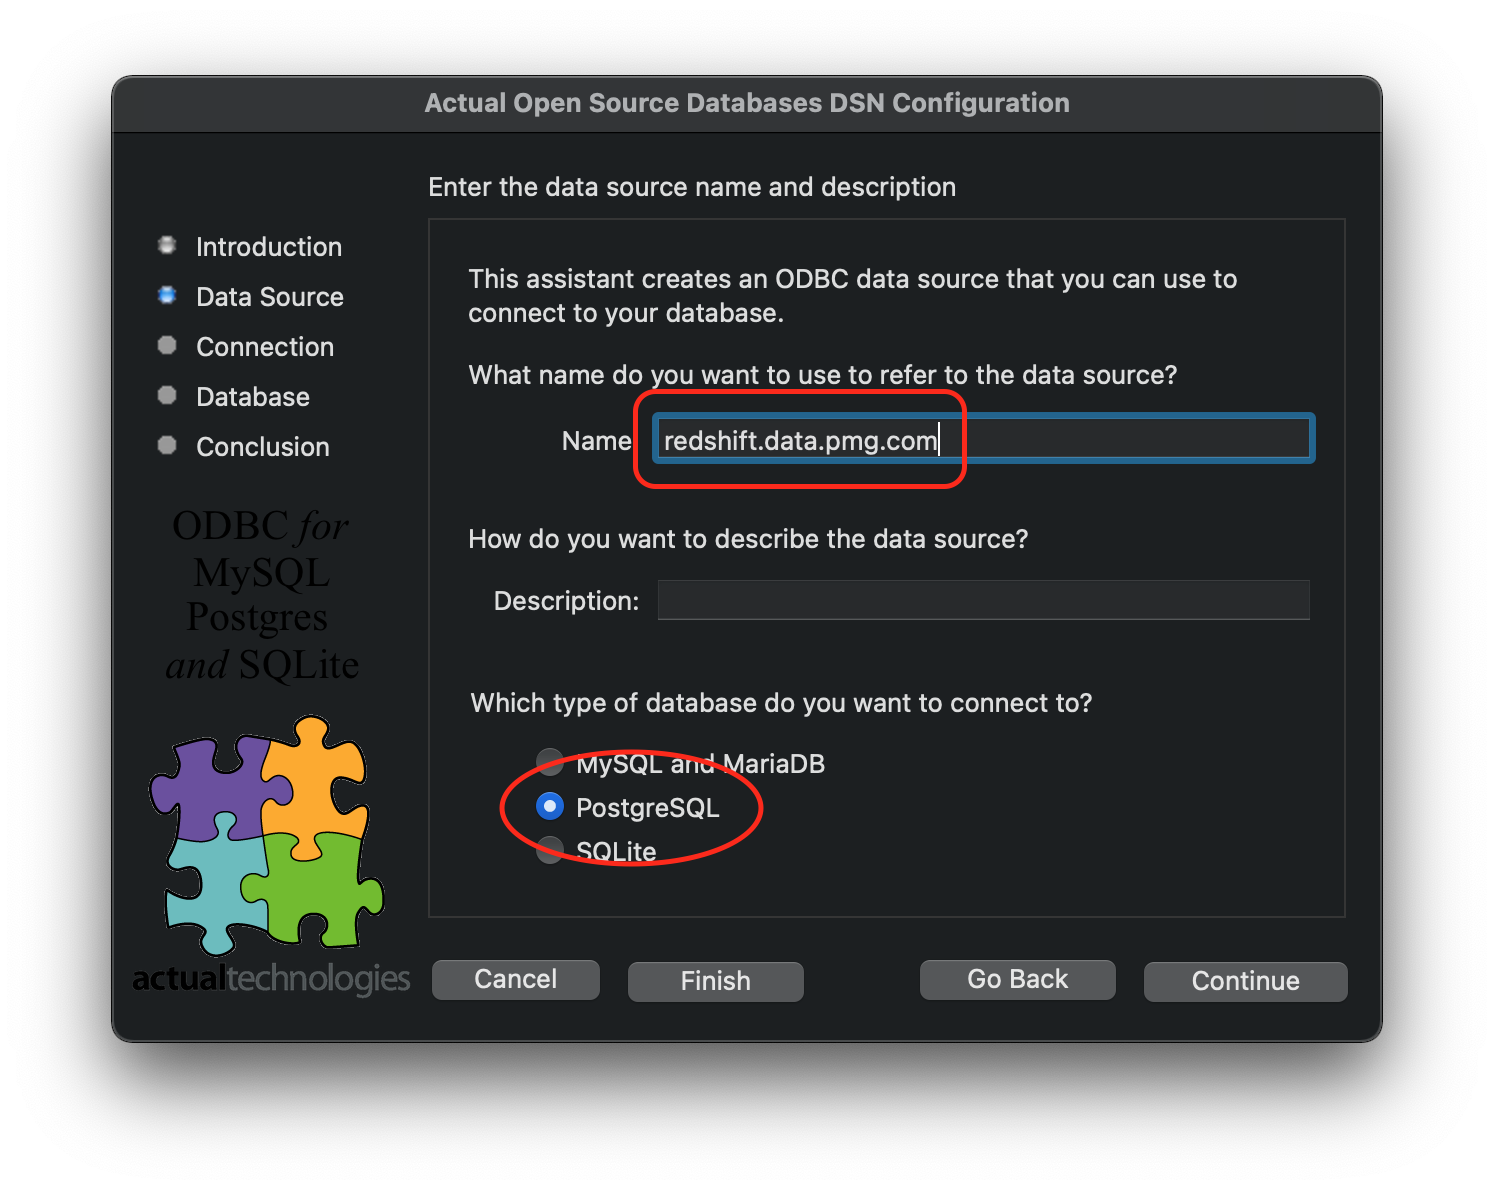Click the 'ODBC for MySQL Postgres and SQLite' text
This screenshot has height=1190, width=1494.
coord(262,596)
